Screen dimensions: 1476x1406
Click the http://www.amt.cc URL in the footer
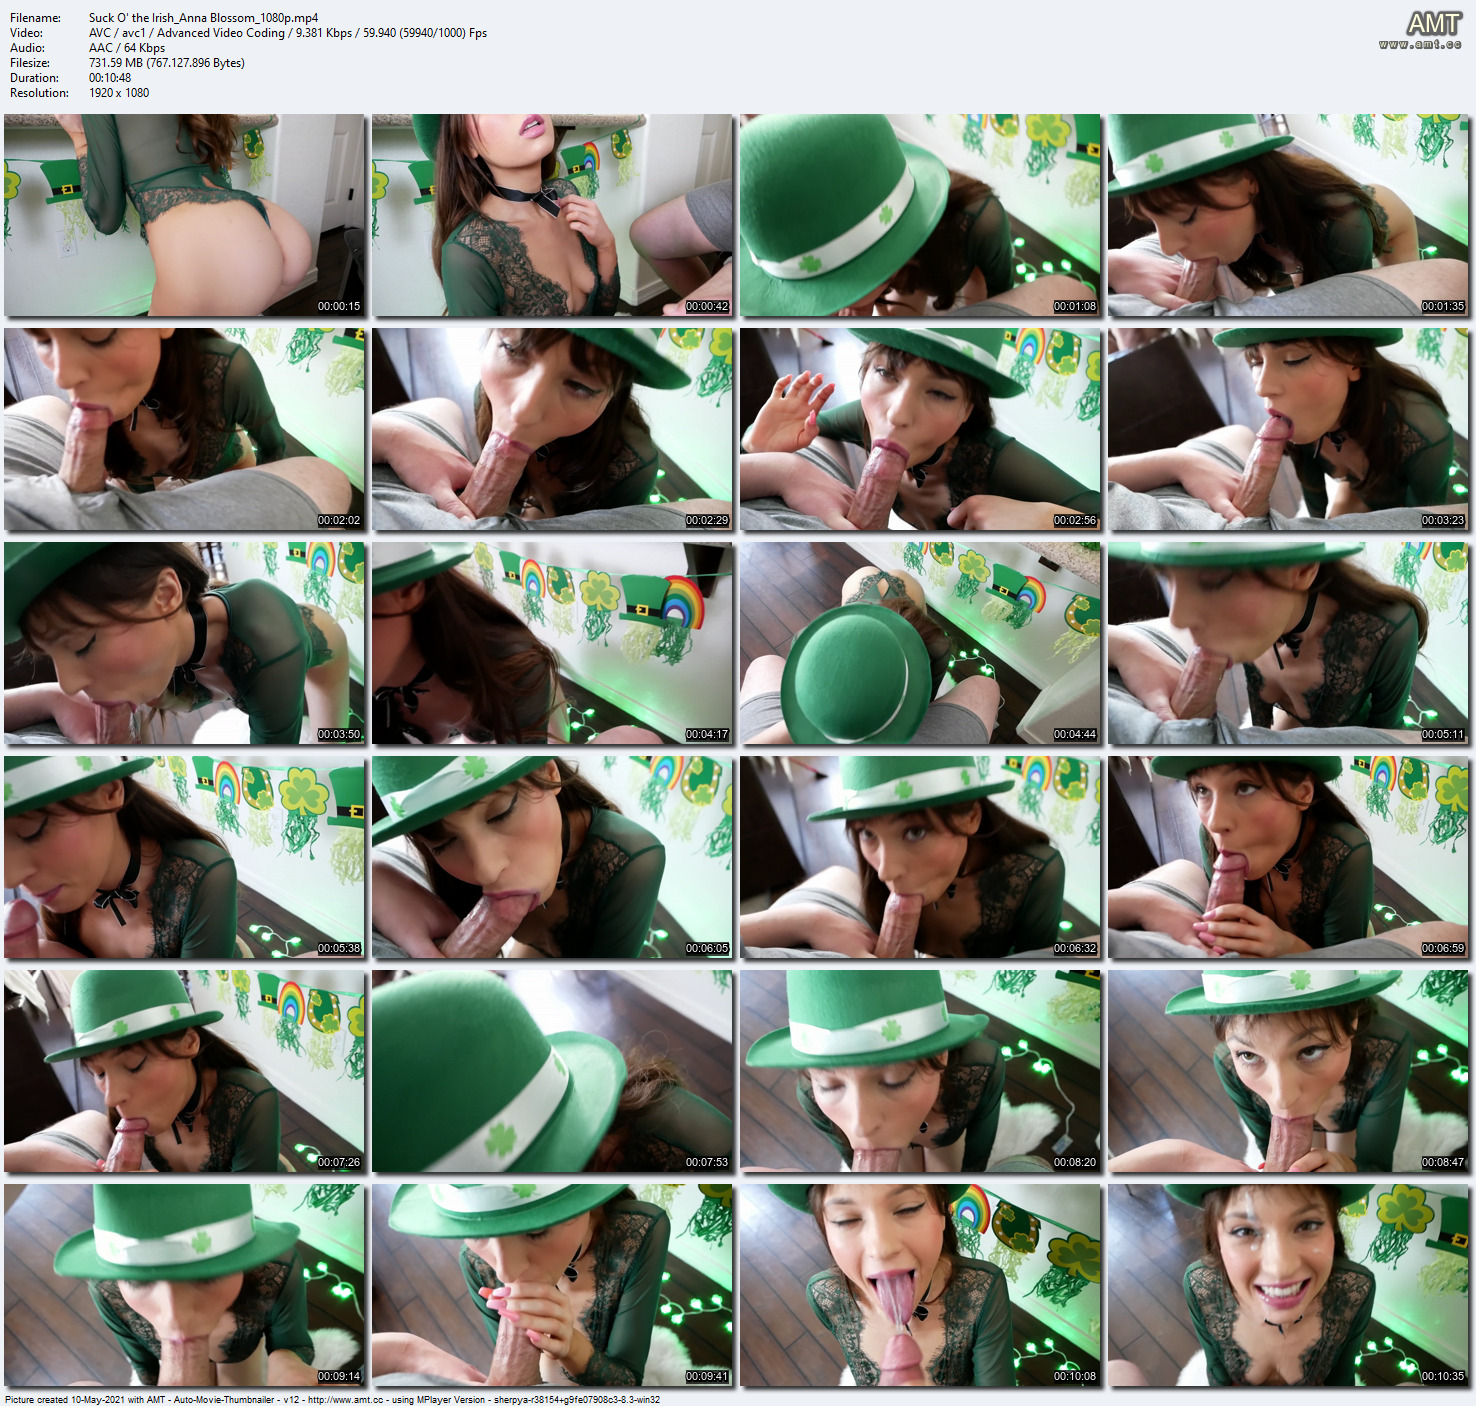345,1400
